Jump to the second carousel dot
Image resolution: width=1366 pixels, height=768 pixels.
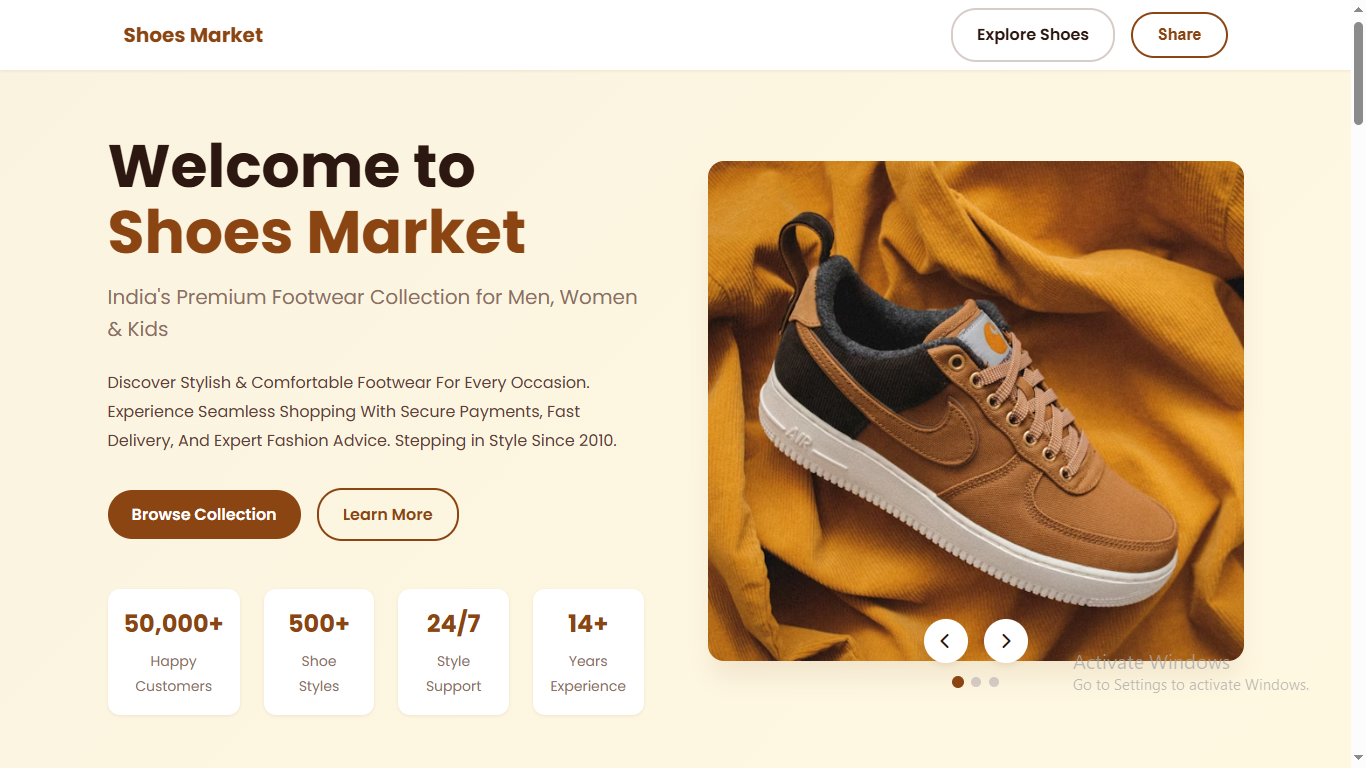click(976, 682)
